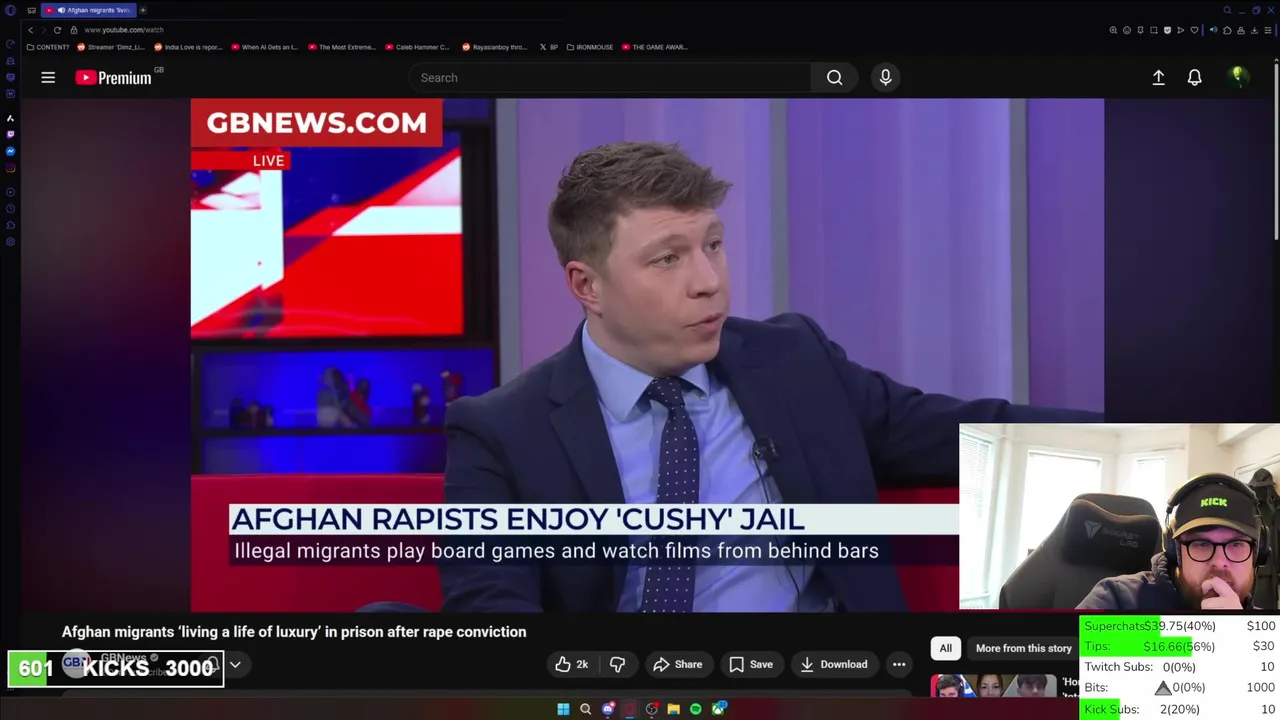Open more actions three-dot menu under video

pos(899,664)
